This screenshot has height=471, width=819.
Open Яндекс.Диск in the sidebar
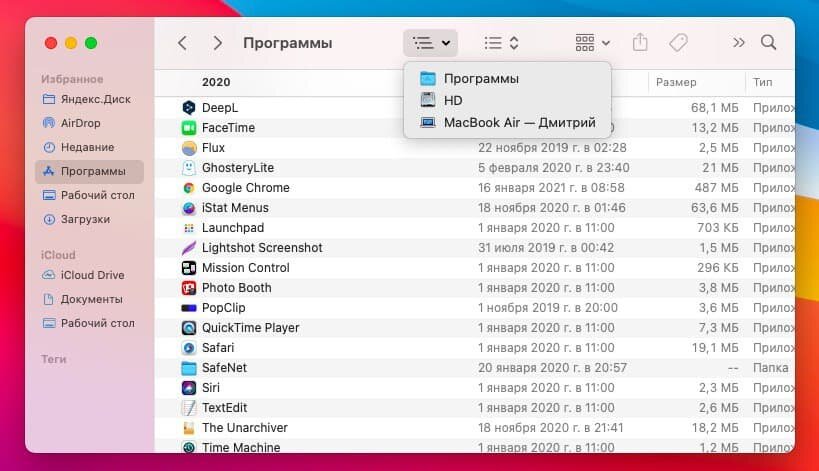coord(89,99)
